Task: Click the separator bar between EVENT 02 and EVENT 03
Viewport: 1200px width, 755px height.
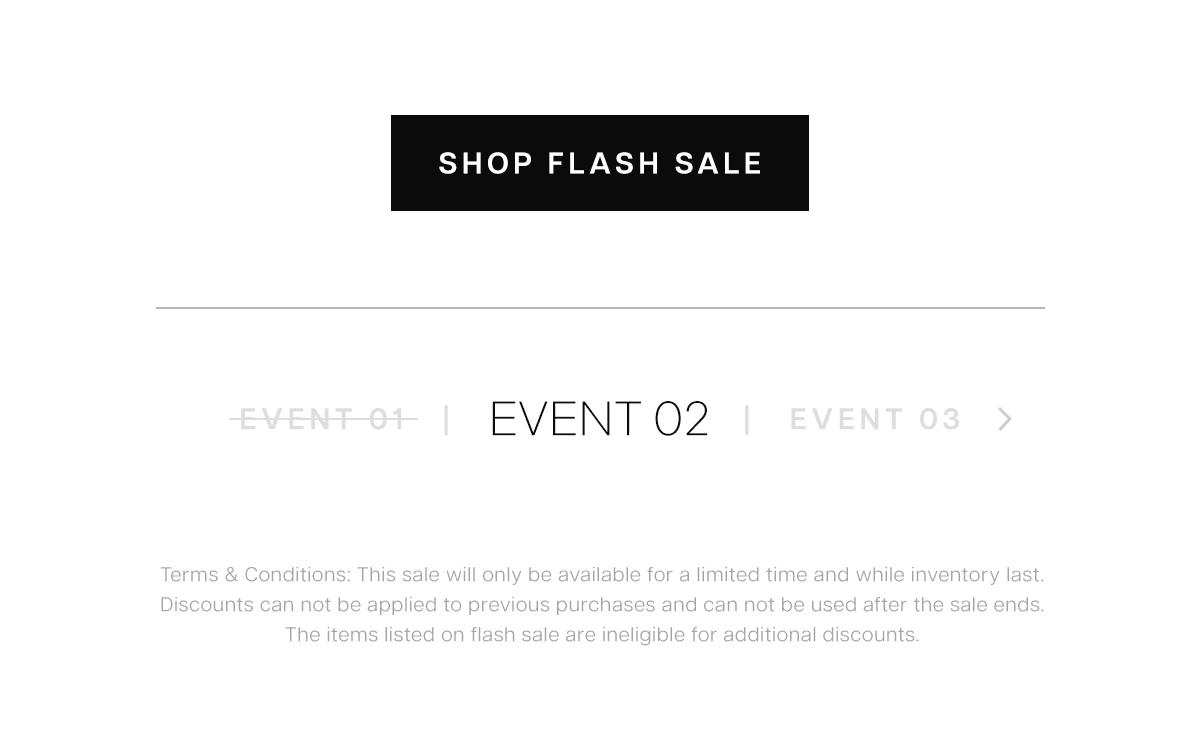Action: point(747,419)
